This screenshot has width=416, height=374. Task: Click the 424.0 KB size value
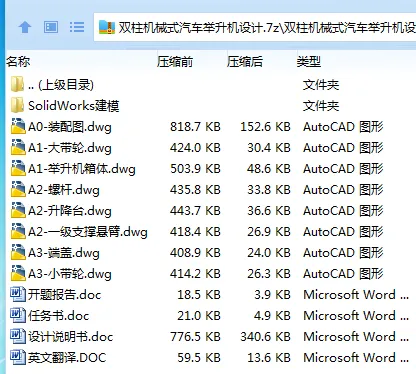(195, 148)
